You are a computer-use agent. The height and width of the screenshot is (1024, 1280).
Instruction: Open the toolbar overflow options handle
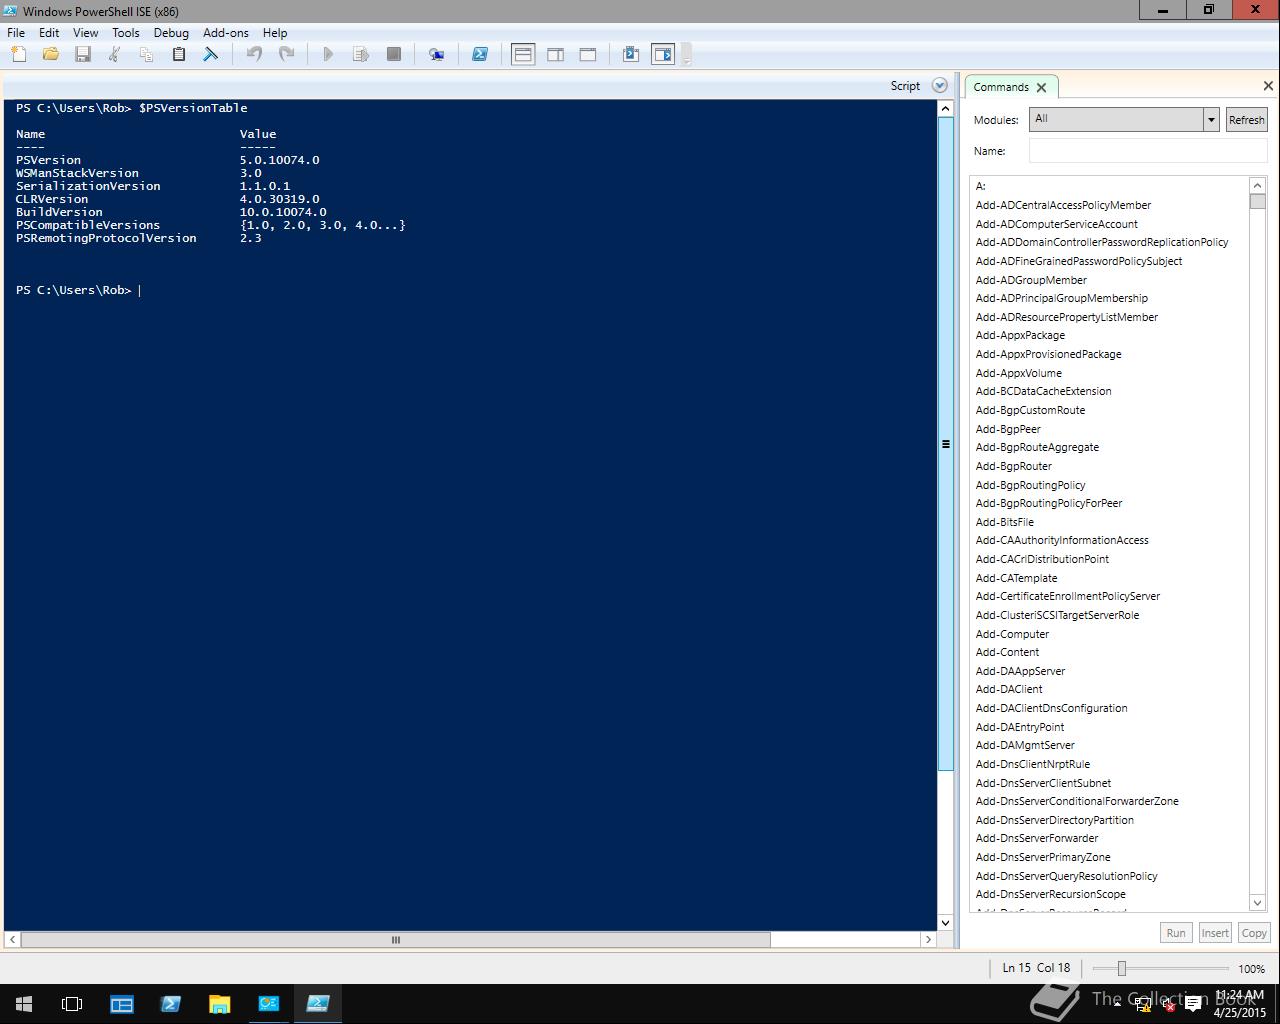tap(686, 56)
